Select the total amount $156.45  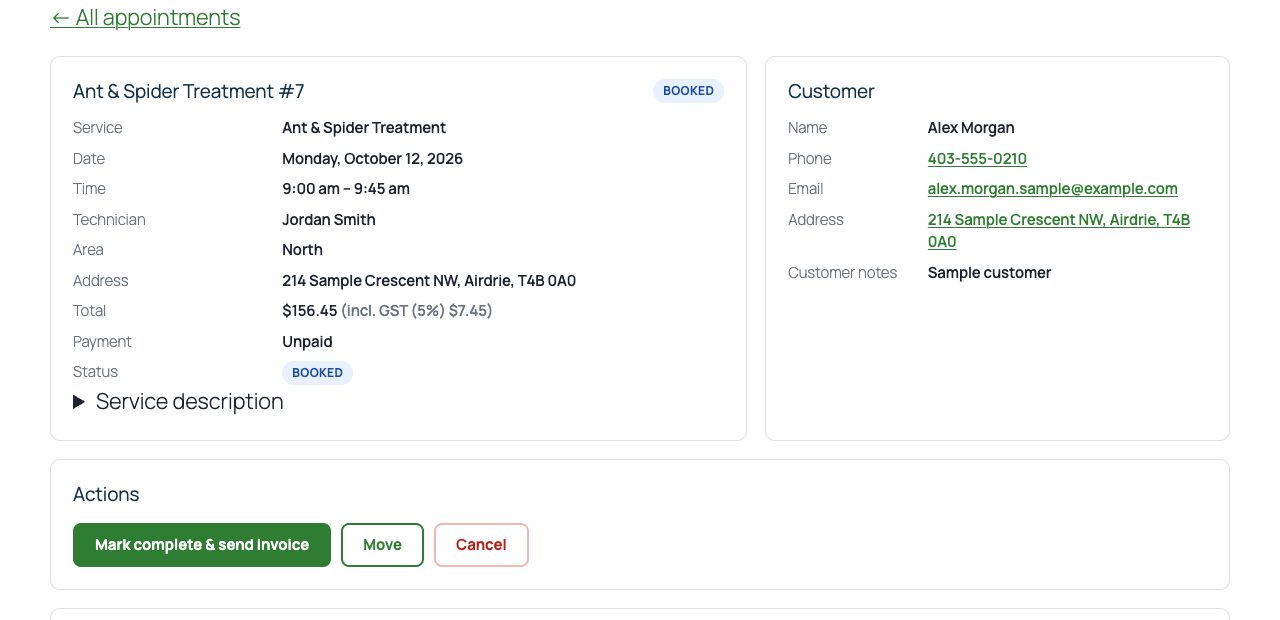coord(310,311)
